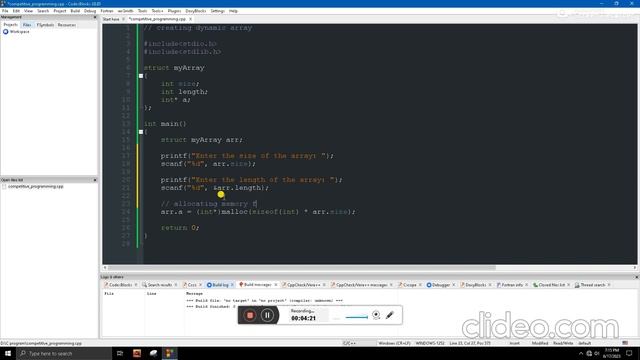
Task: Click the Read/Write status entry
Action: coord(563,343)
